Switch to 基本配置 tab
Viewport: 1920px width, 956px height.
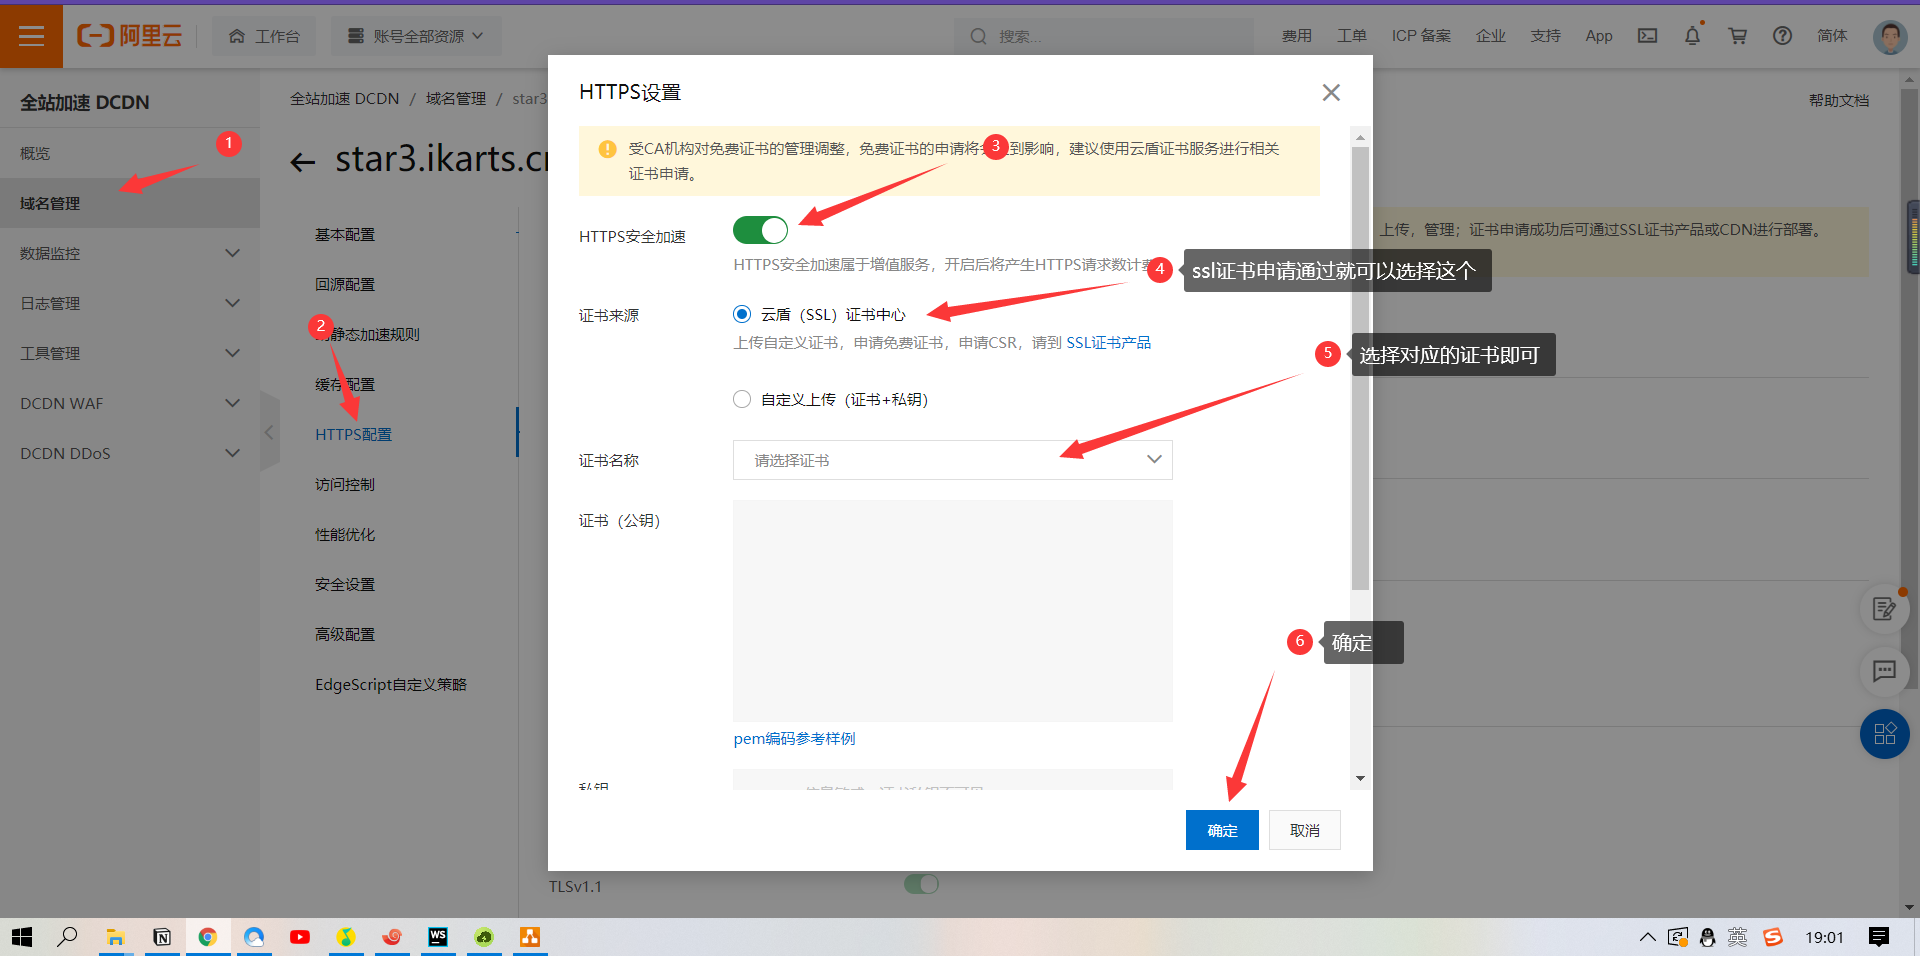tap(345, 234)
